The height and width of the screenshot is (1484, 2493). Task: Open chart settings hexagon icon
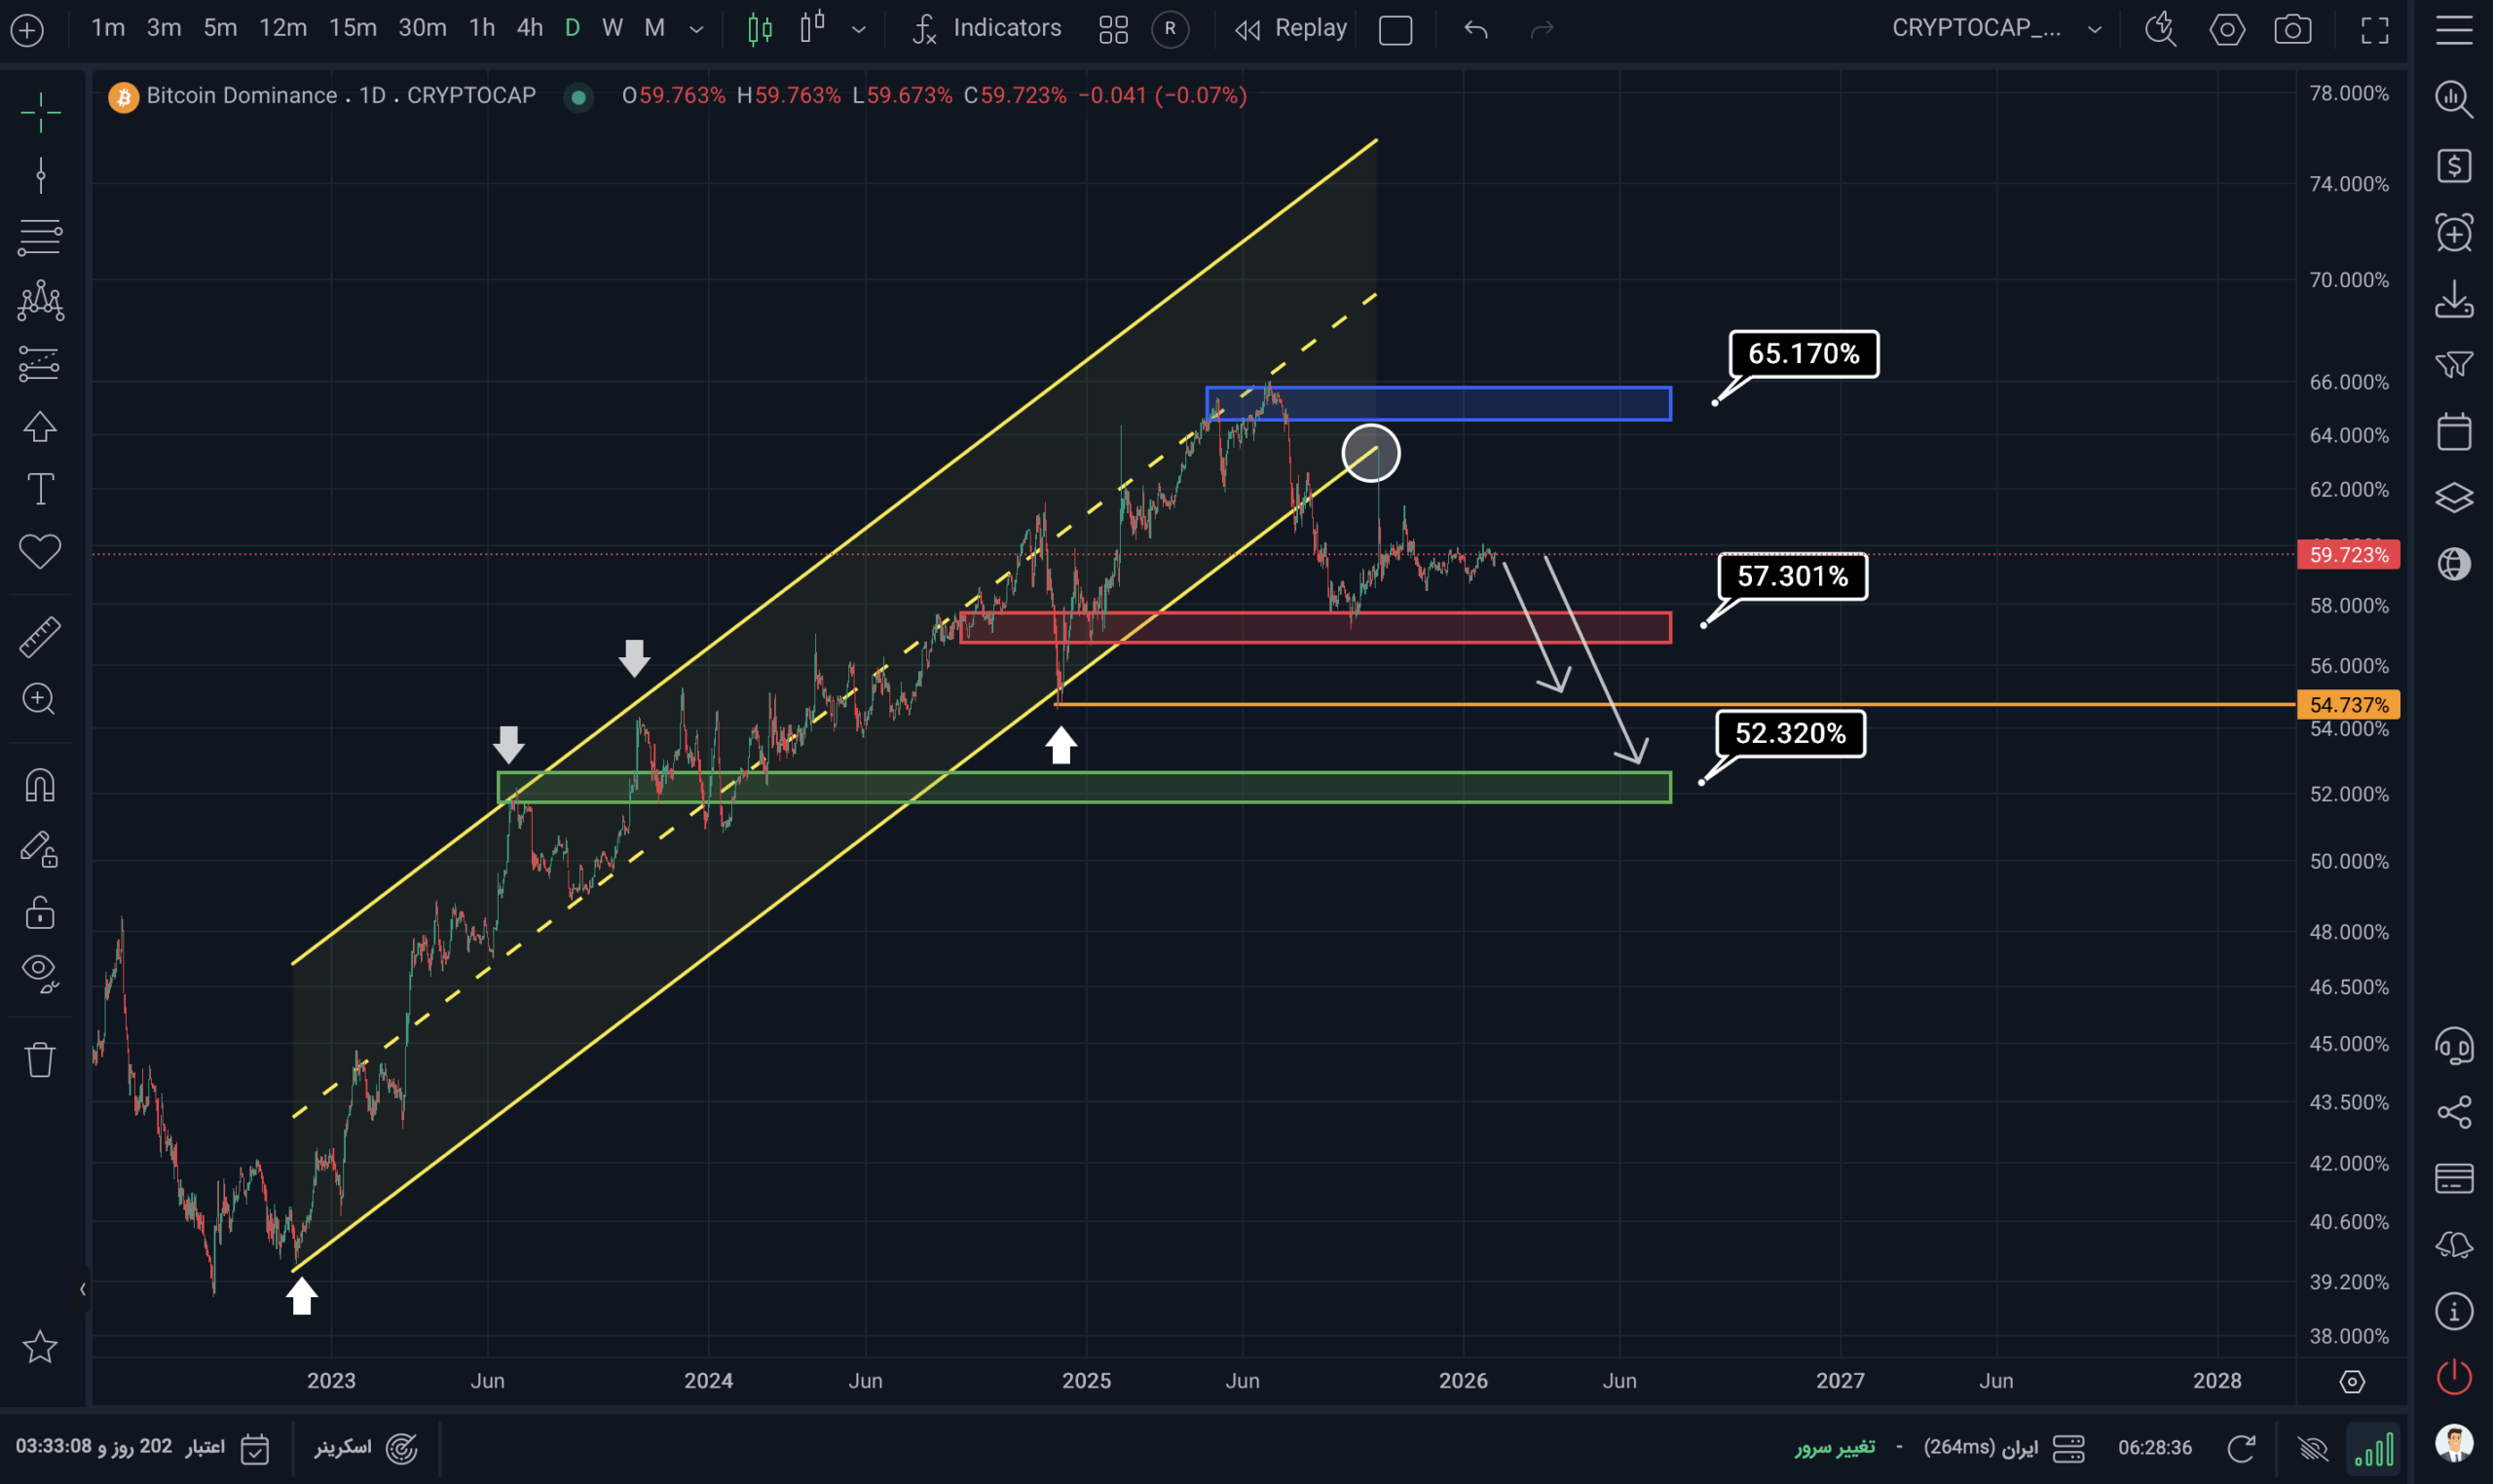pos(2226,30)
